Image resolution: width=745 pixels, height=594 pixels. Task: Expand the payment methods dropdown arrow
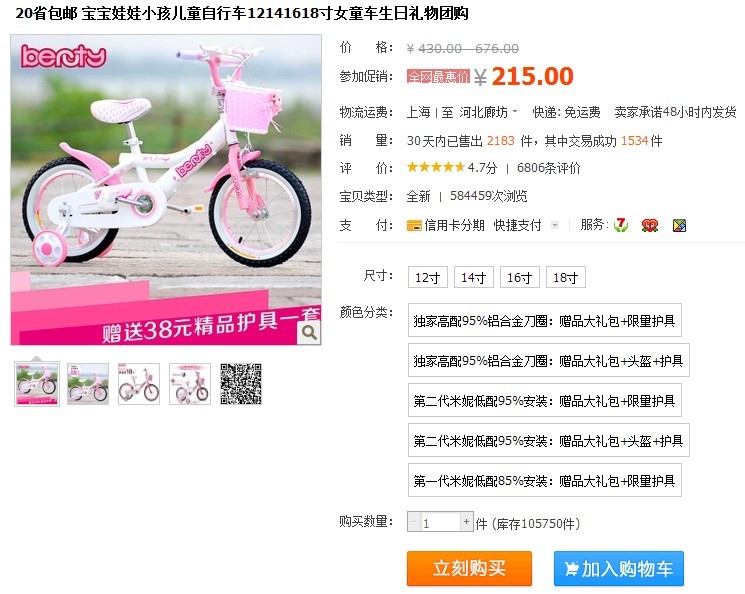pyautogui.click(x=554, y=225)
